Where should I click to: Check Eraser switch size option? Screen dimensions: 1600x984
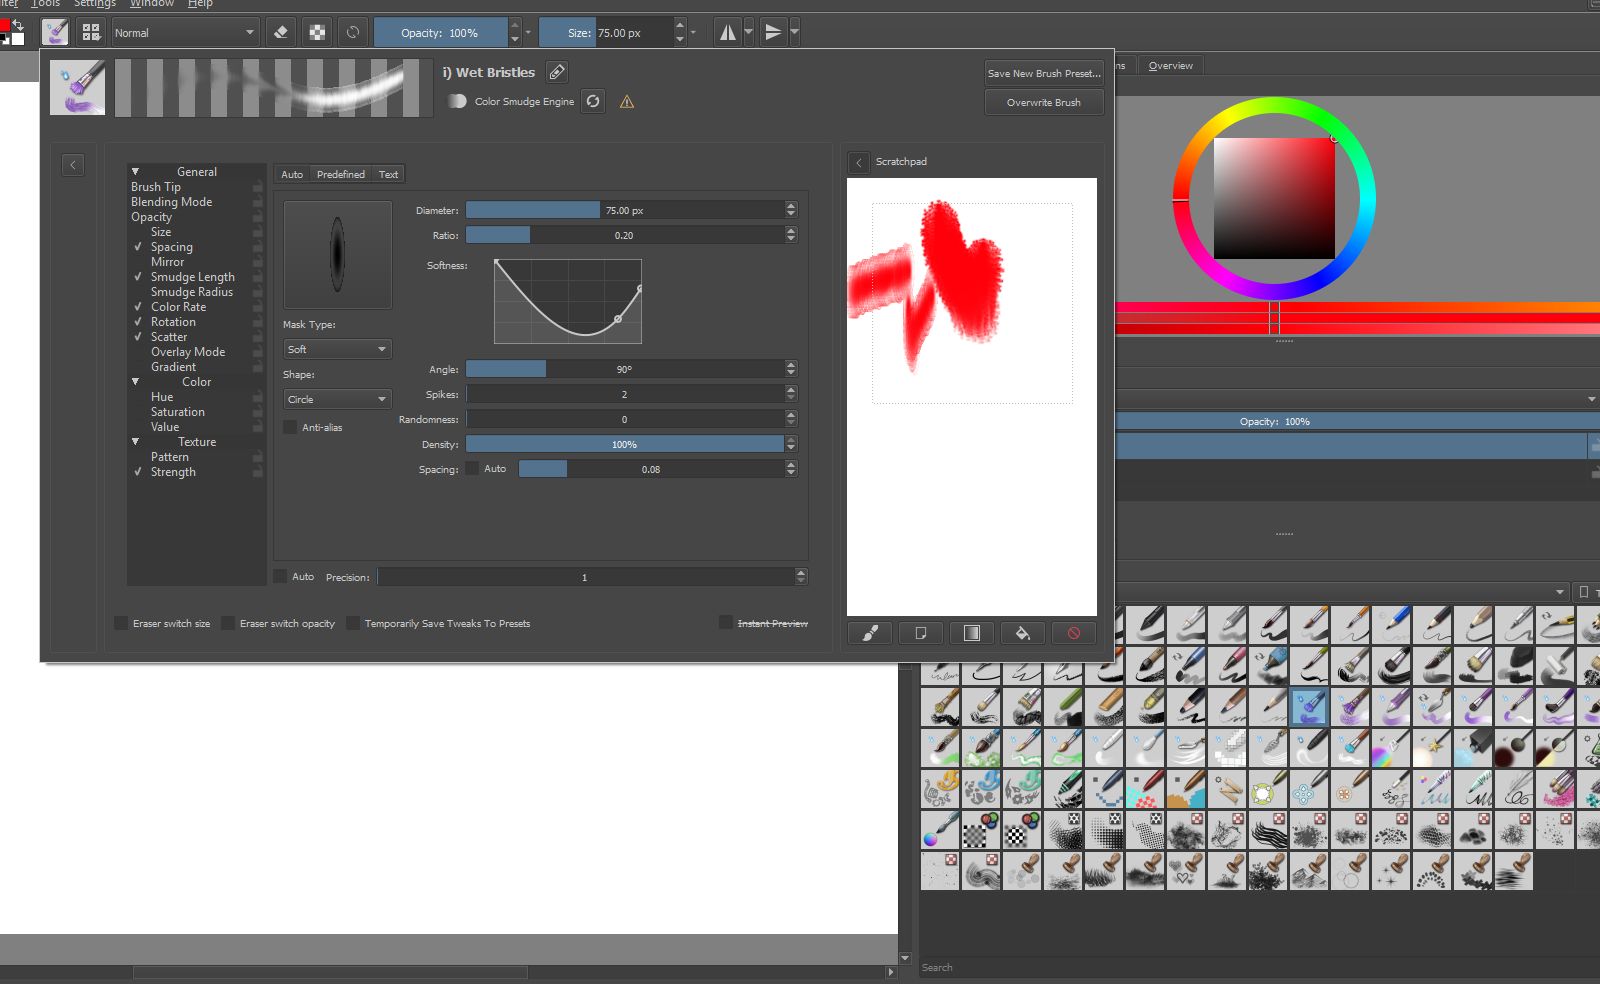click(x=122, y=624)
